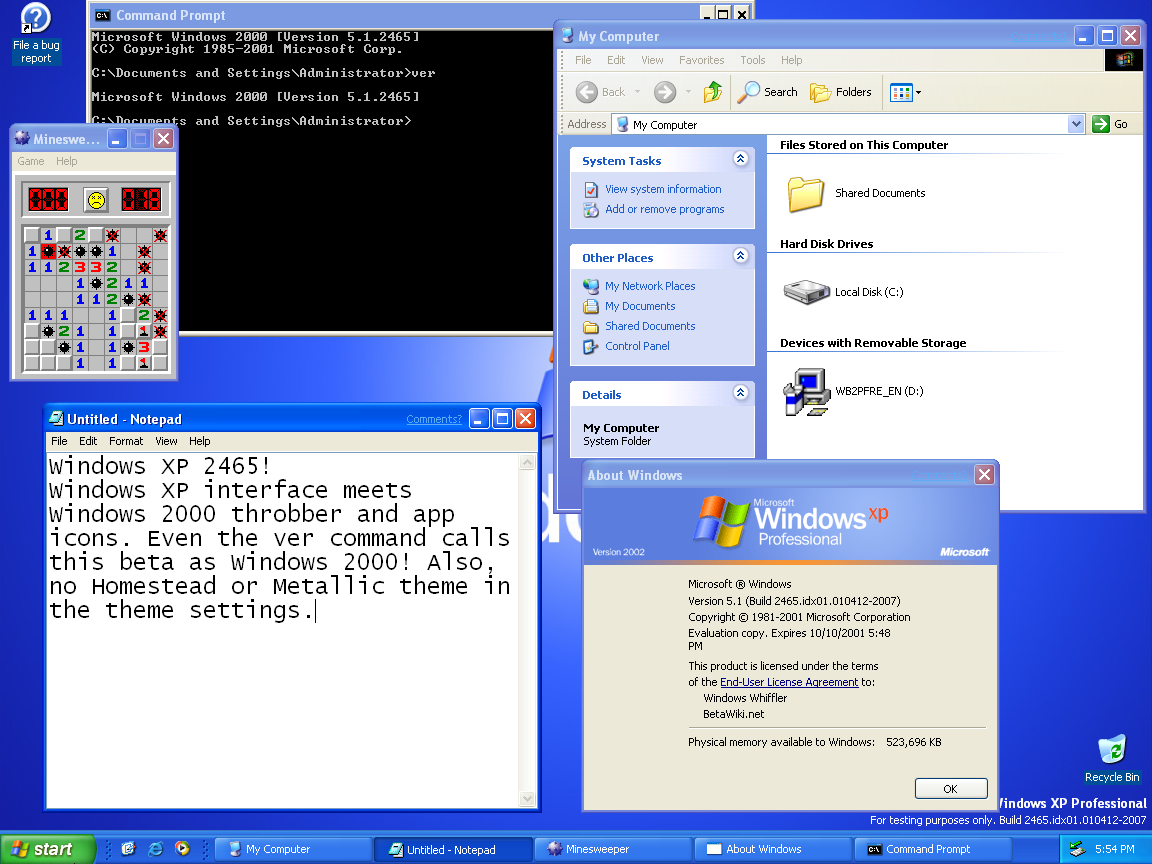1152x864 pixels.
Task: Open Control Panel link
Action: tap(637, 346)
